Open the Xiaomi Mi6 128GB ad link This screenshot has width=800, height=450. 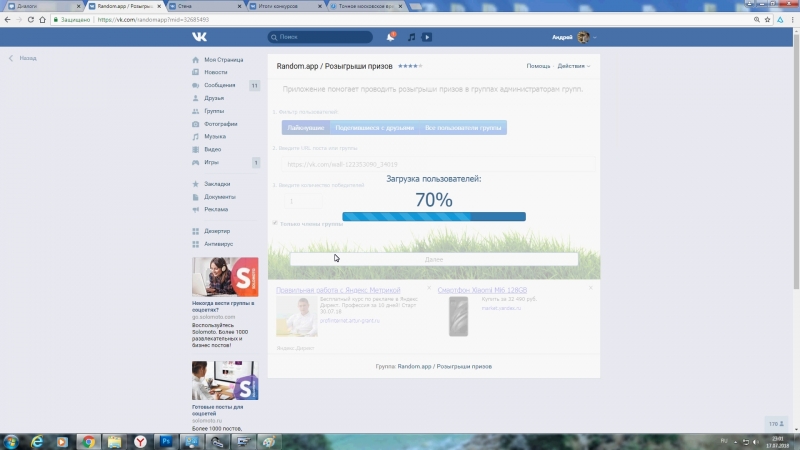pyautogui.click(x=482, y=290)
